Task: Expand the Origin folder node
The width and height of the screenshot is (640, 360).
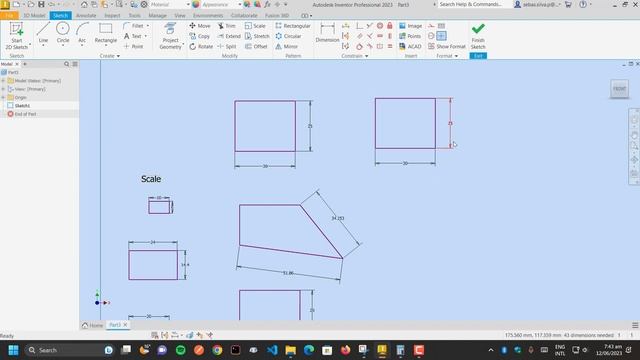Action: tap(3, 98)
